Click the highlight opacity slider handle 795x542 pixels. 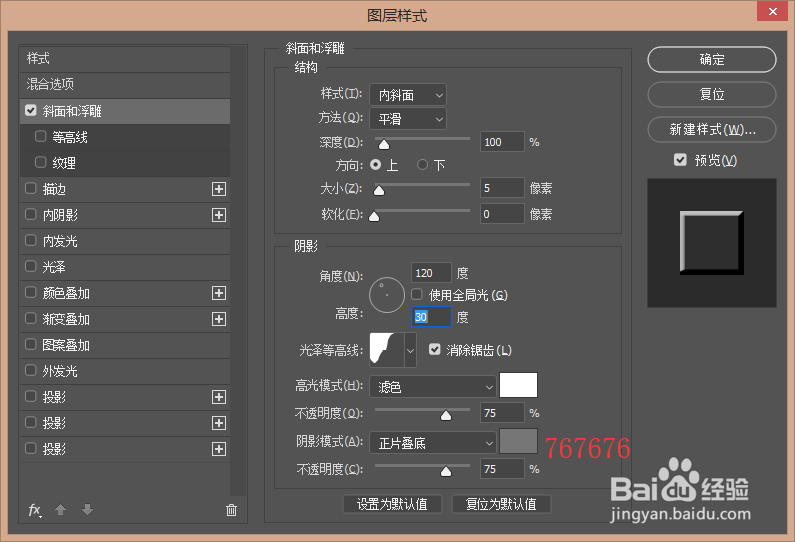tap(446, 416)
